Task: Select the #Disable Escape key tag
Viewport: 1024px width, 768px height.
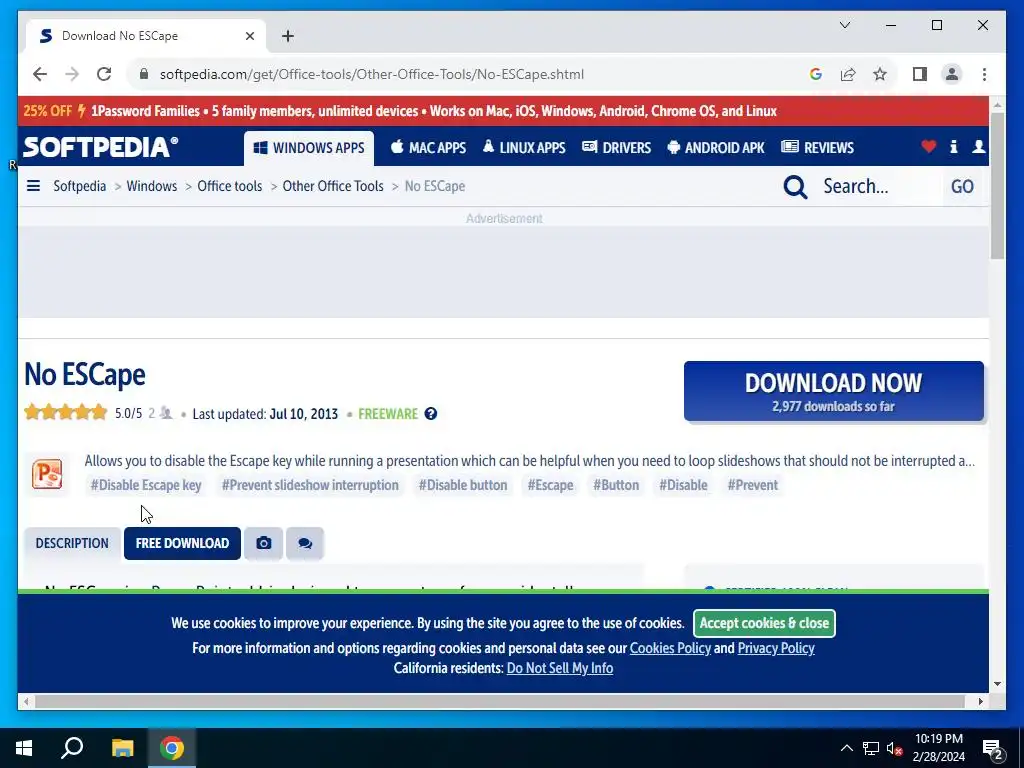Action: click(x=146, y=485)
